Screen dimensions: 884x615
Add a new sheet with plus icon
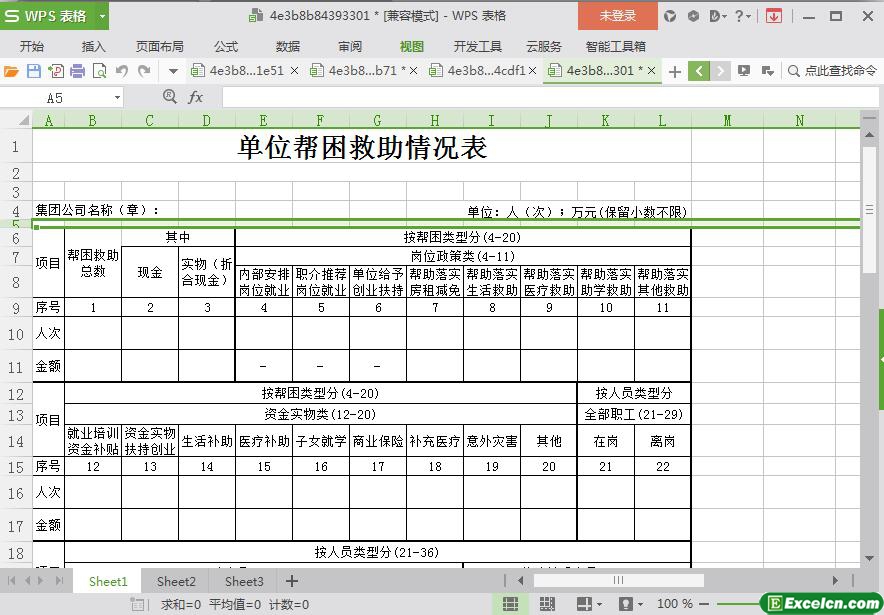[292, 581]
